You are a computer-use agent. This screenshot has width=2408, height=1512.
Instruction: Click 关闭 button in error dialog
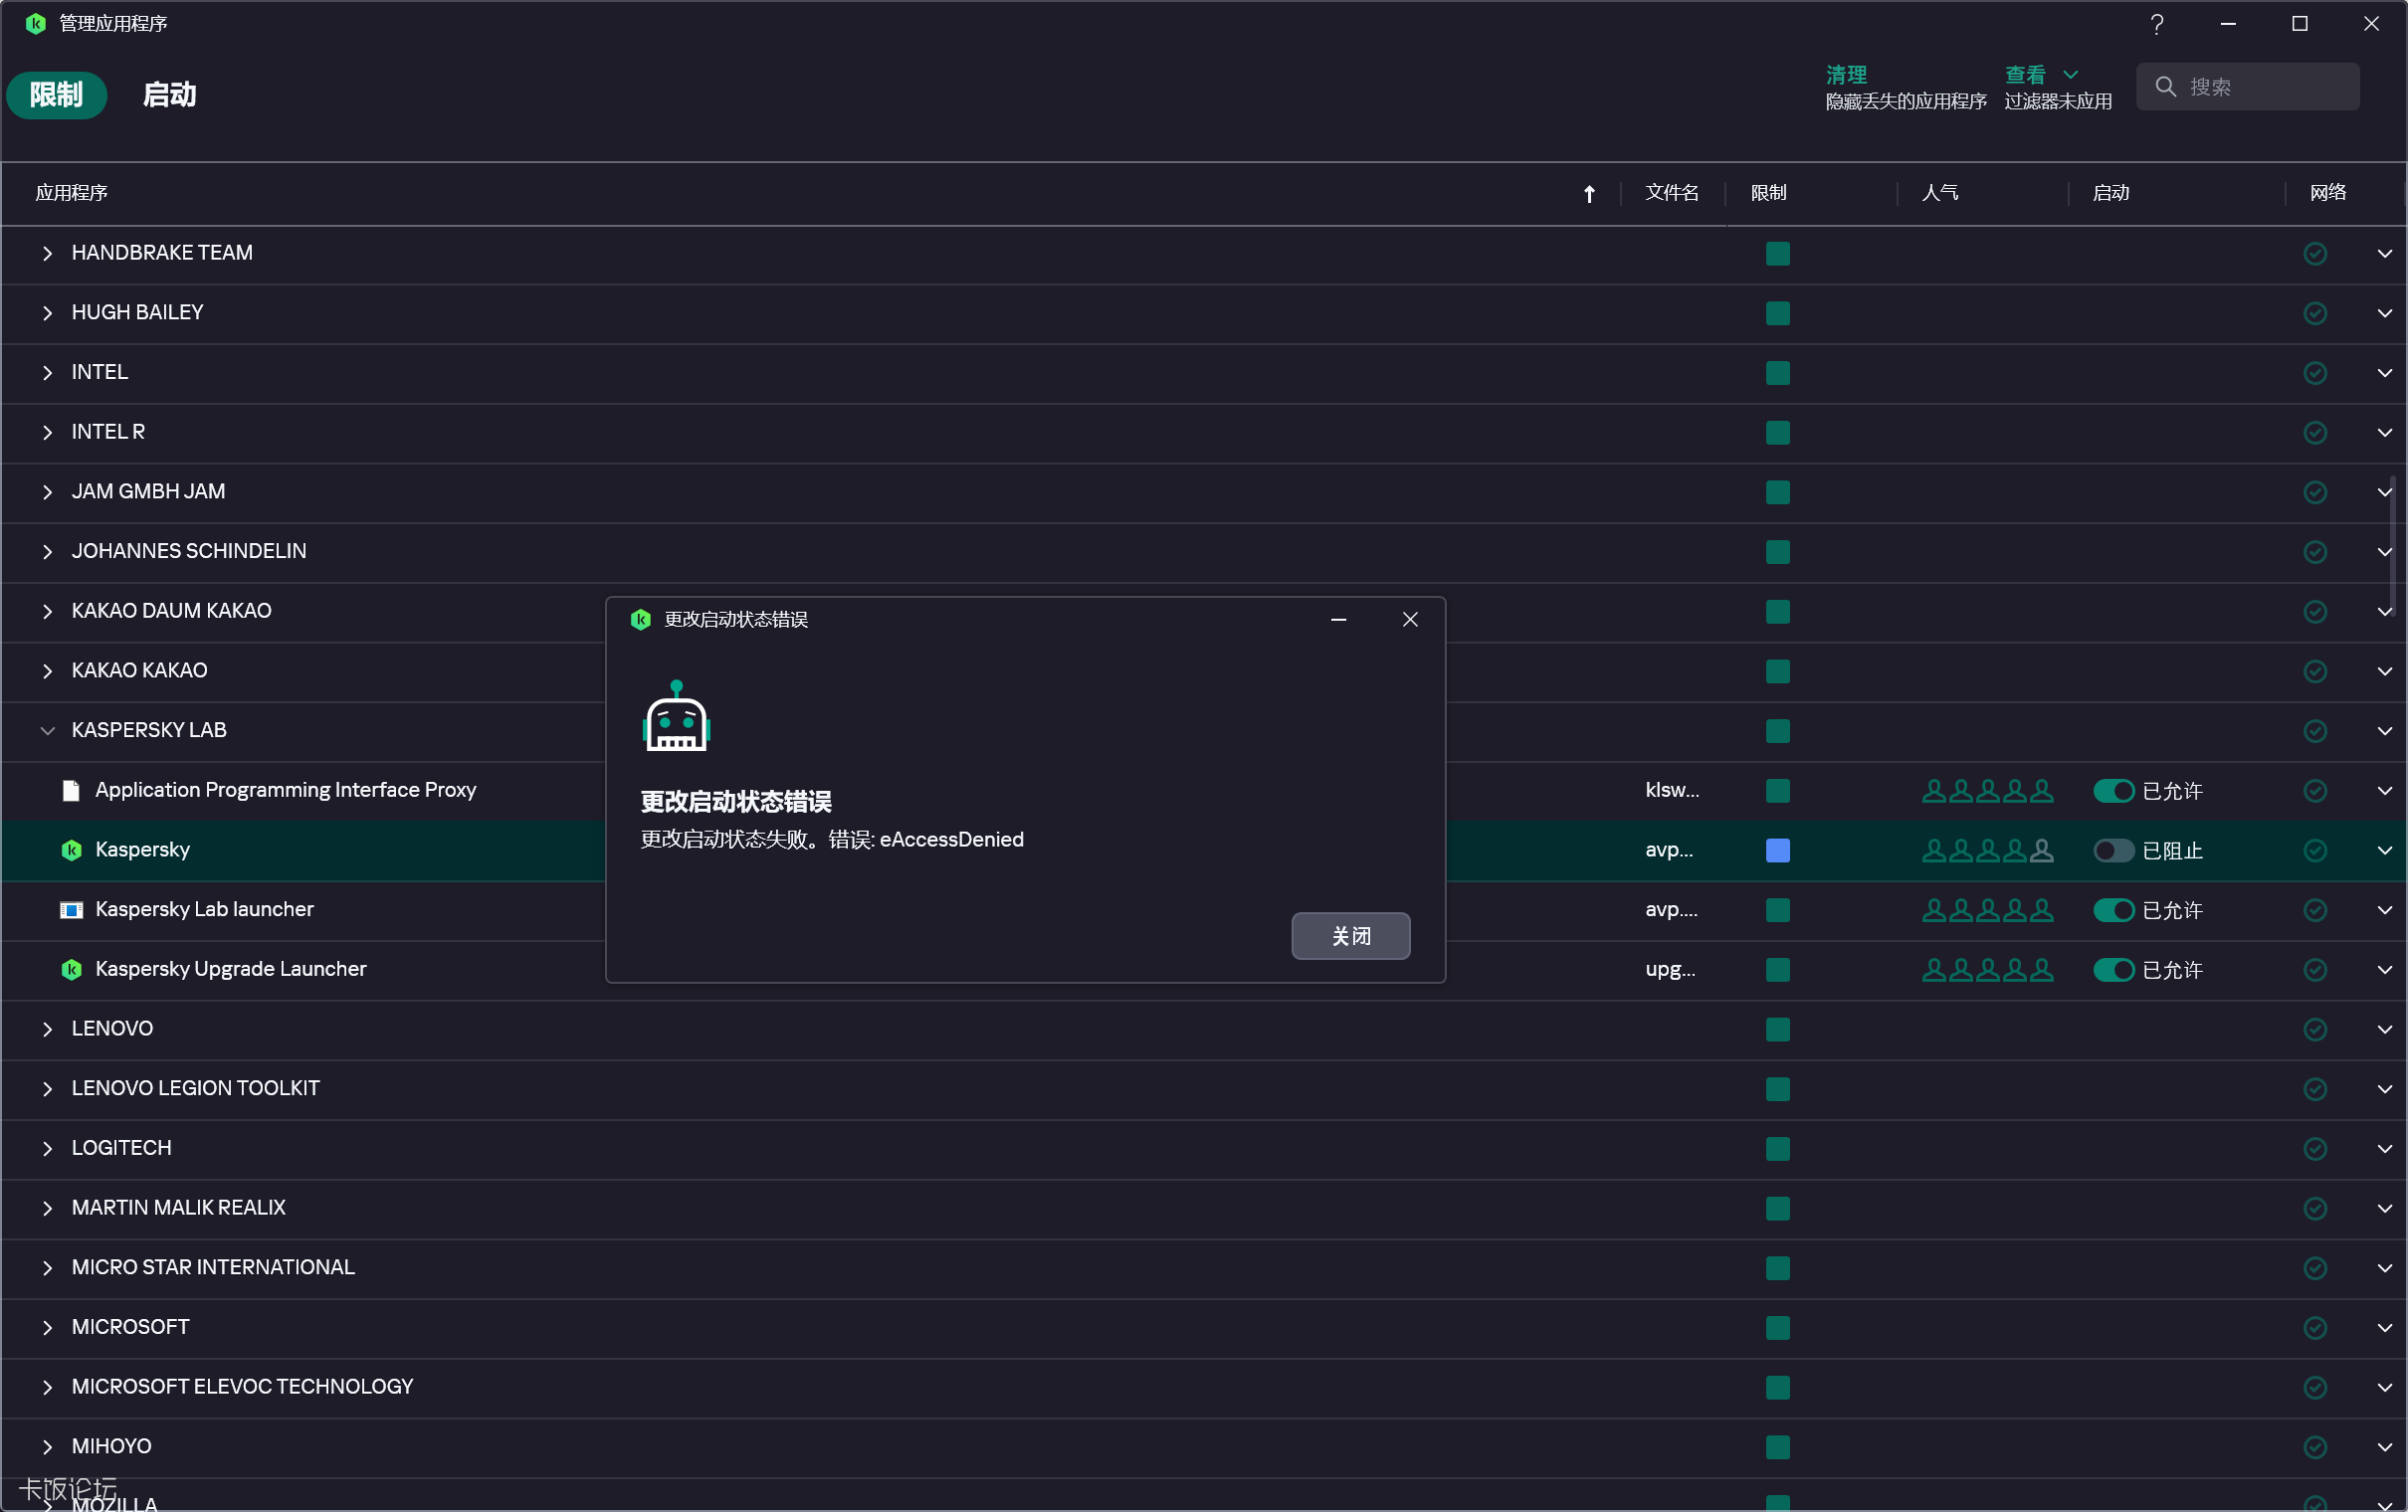1350,936
